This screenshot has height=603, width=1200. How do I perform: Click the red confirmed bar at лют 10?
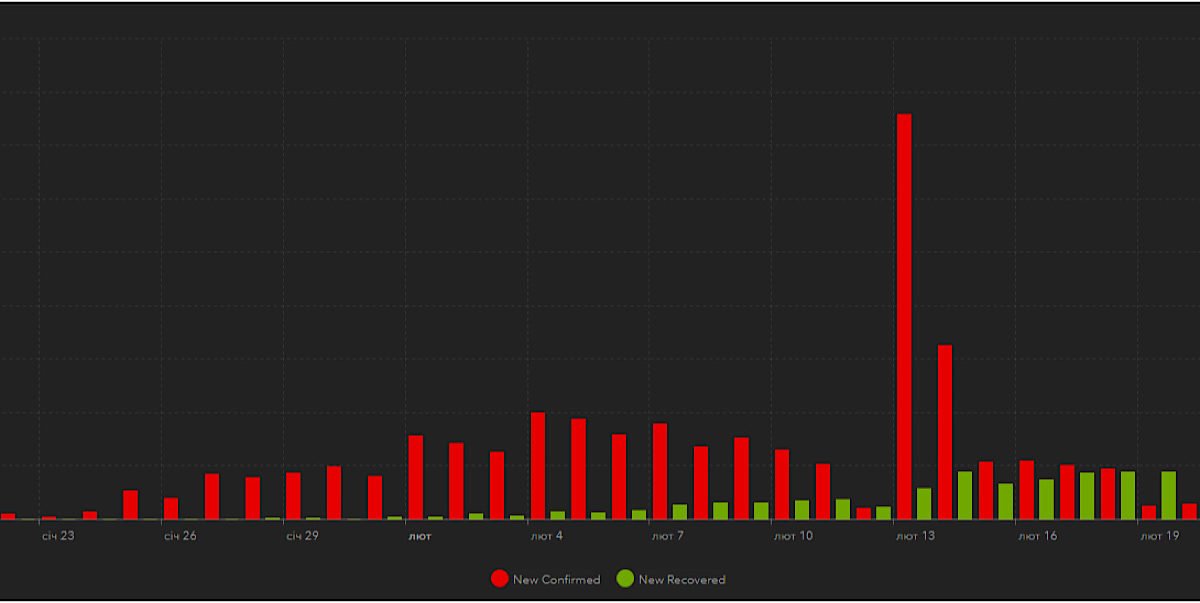coord(782,484)
